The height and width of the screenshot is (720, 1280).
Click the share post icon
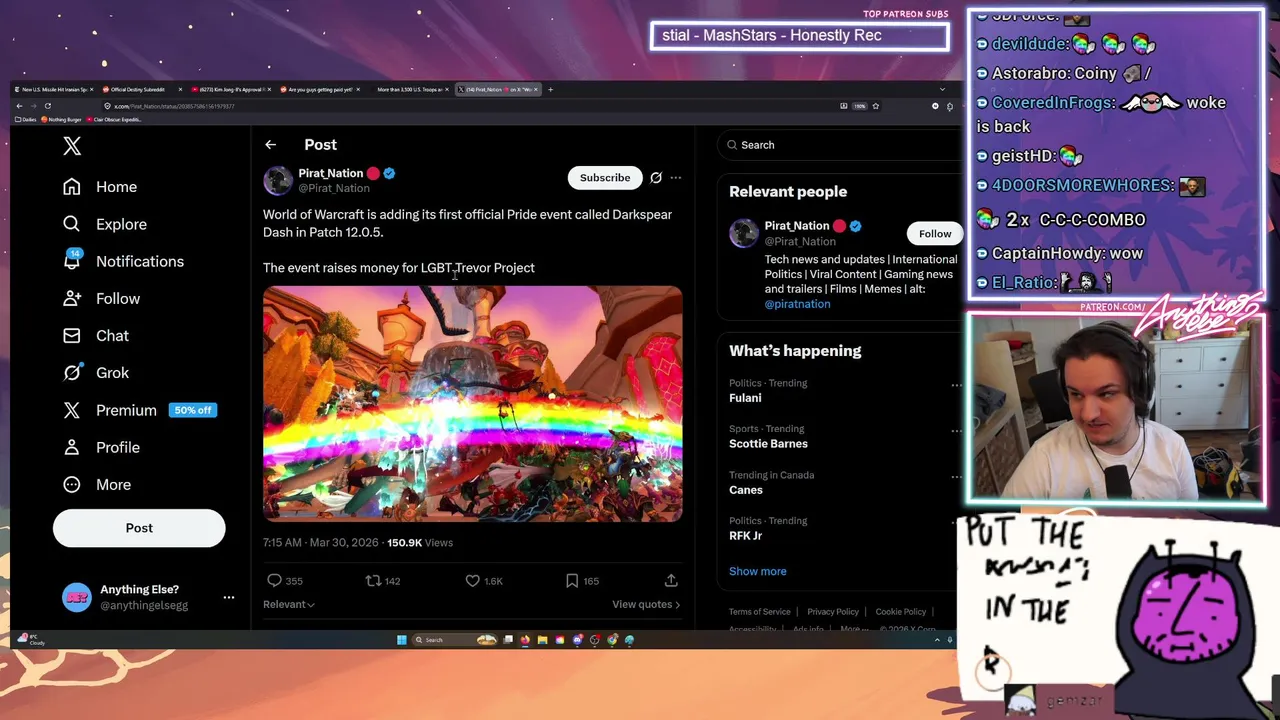point(671,580)
